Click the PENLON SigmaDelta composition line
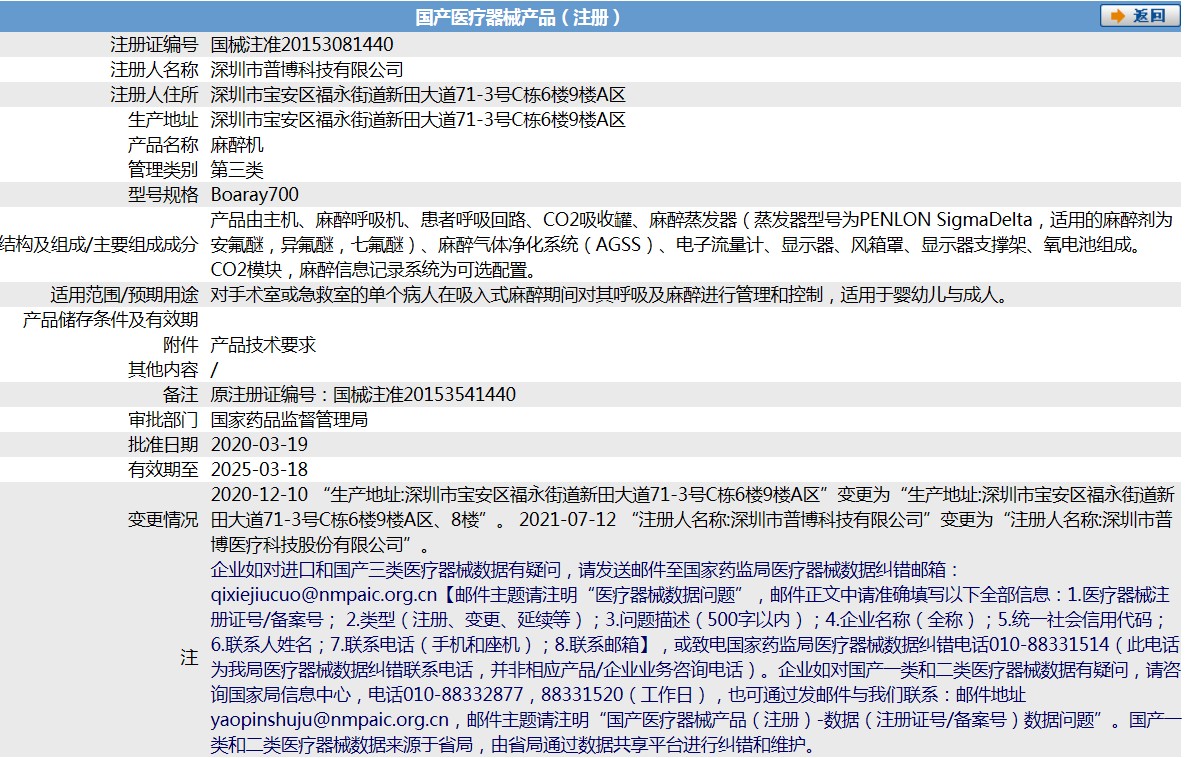 click(x=691, y=220)
